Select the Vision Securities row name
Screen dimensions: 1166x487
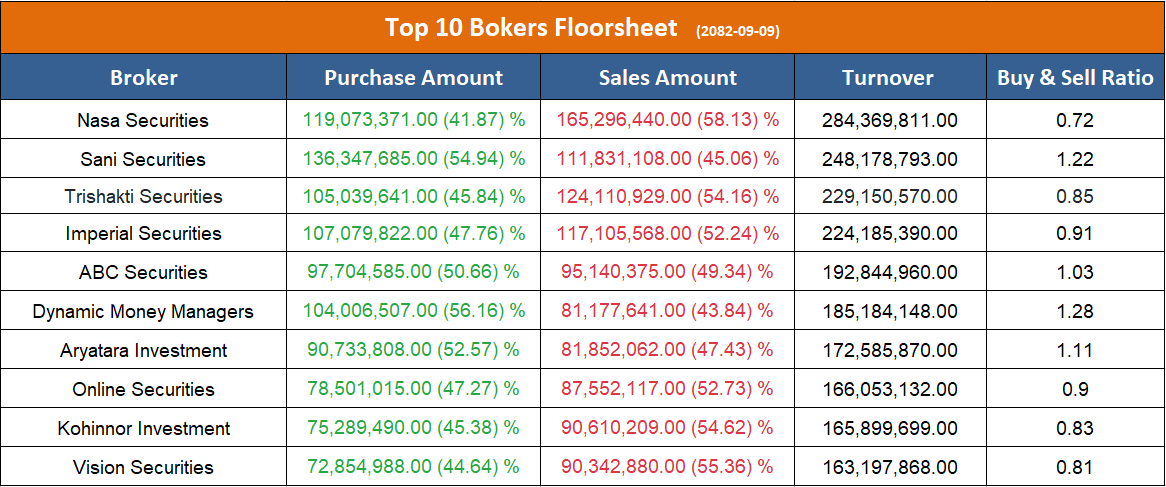143,467
